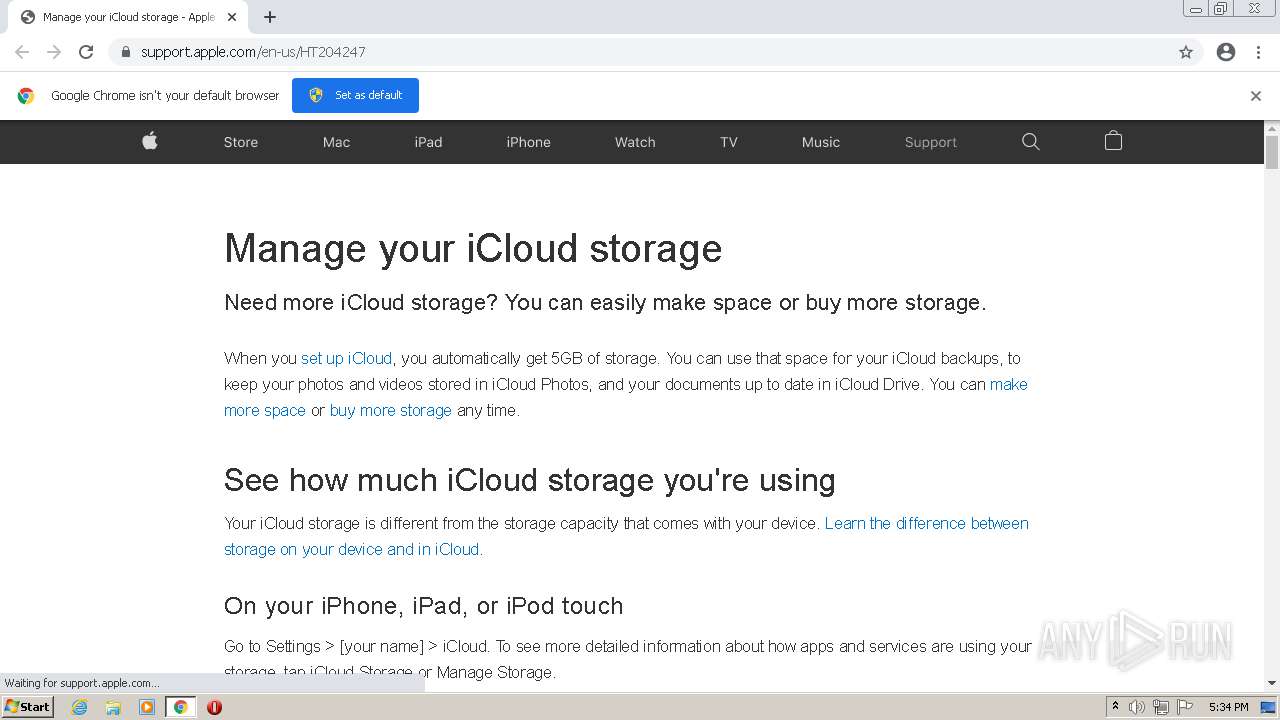Open the shopping bag icon

coord(1113,141)
